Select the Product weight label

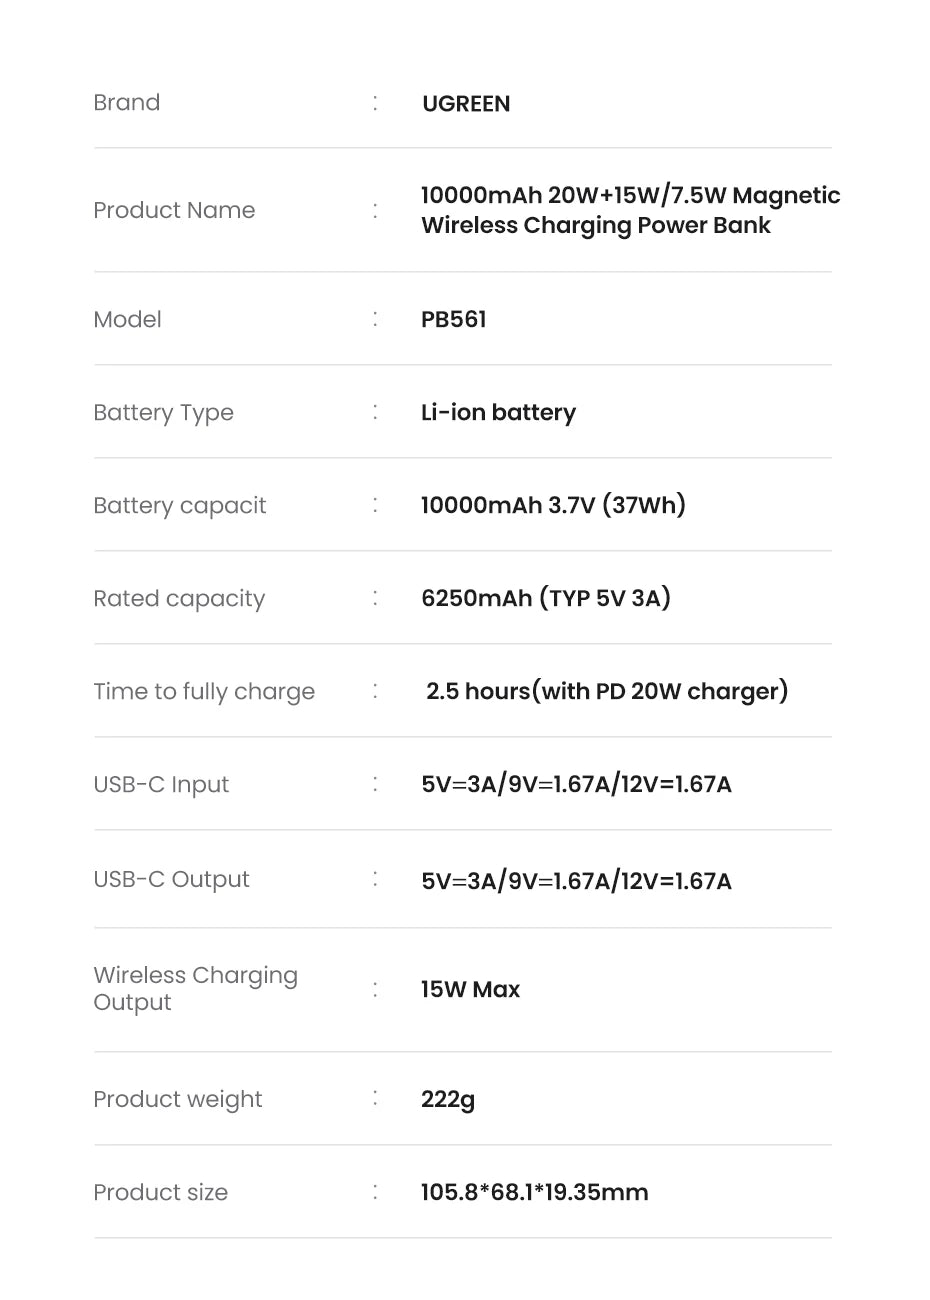177,1100
